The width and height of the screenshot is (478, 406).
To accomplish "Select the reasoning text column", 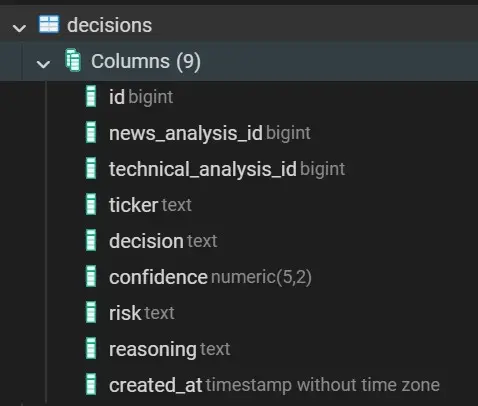I will click(170, 349).
